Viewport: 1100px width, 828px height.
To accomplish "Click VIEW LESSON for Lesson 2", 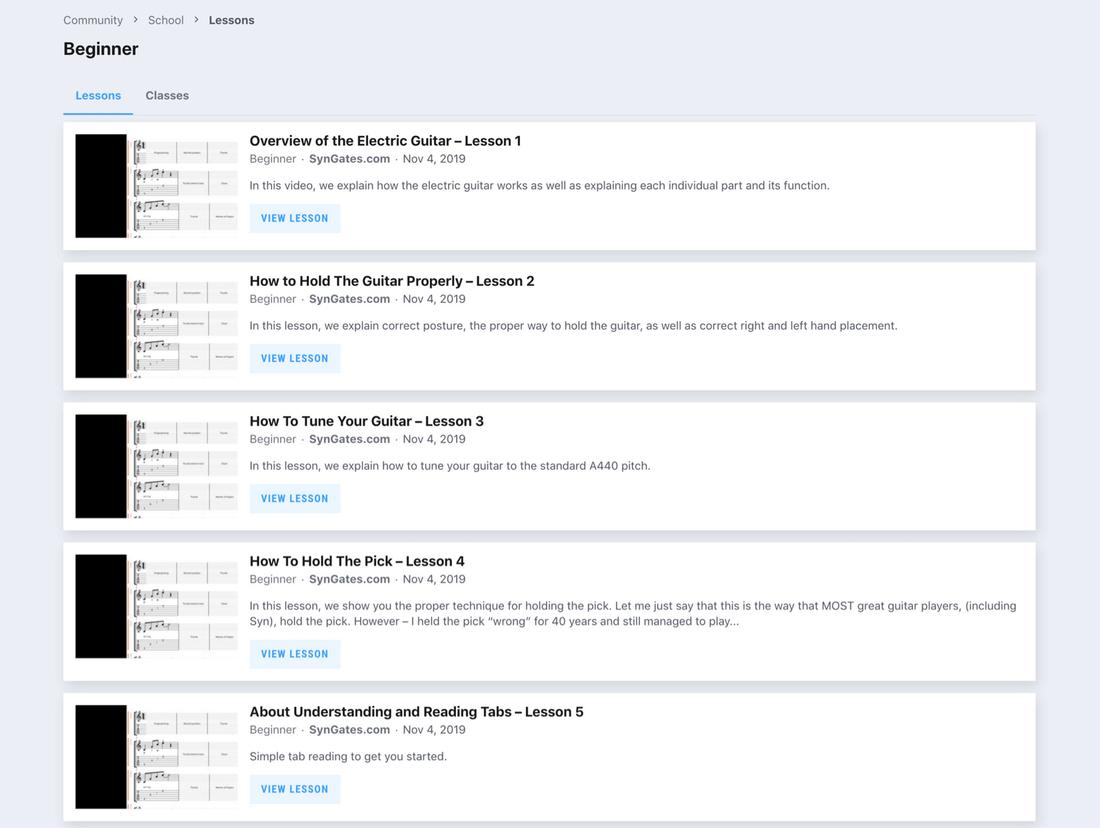I will (x=294, y=358).
